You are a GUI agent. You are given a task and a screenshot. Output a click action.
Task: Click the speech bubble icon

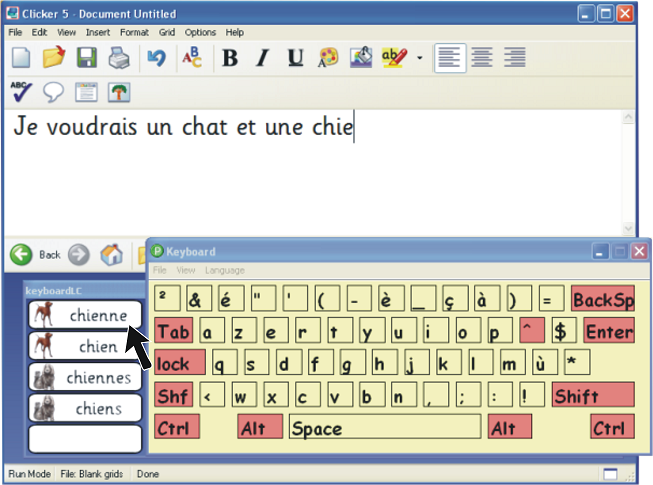(x=53, y=92)
